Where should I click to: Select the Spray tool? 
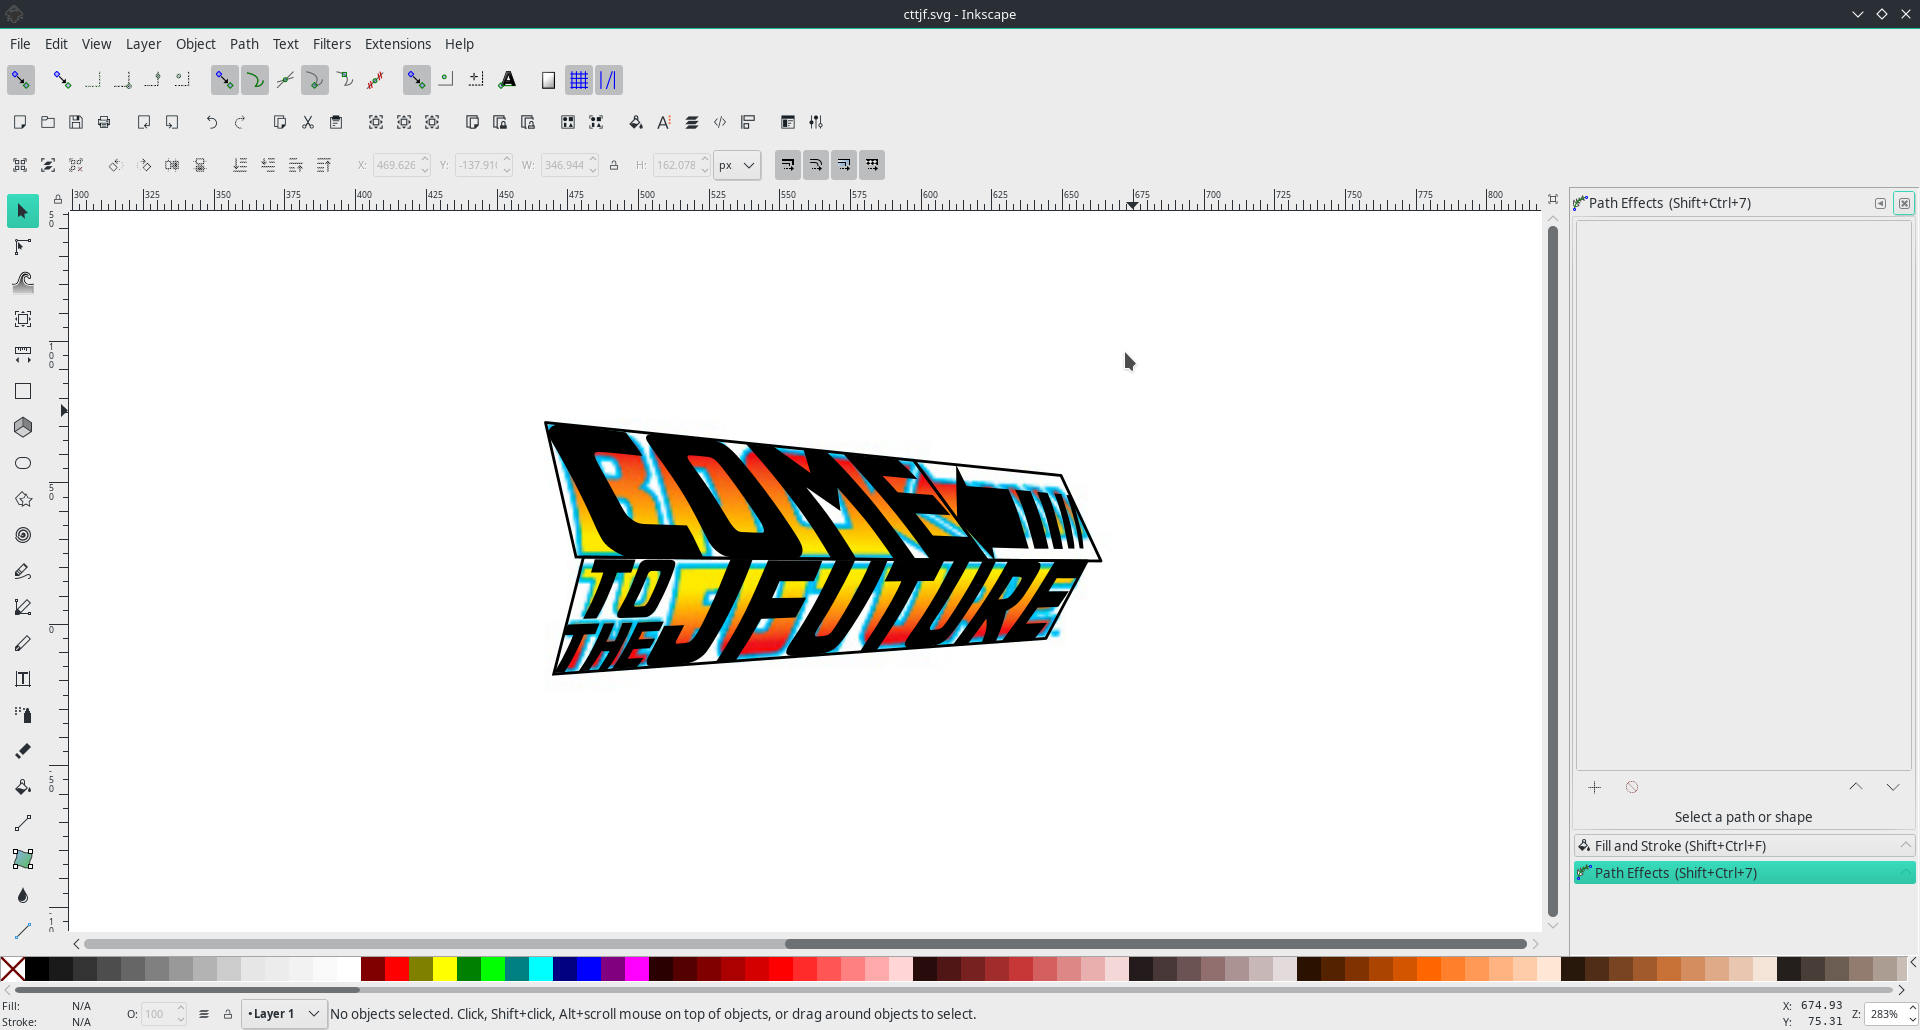click(x=22, y=715)
